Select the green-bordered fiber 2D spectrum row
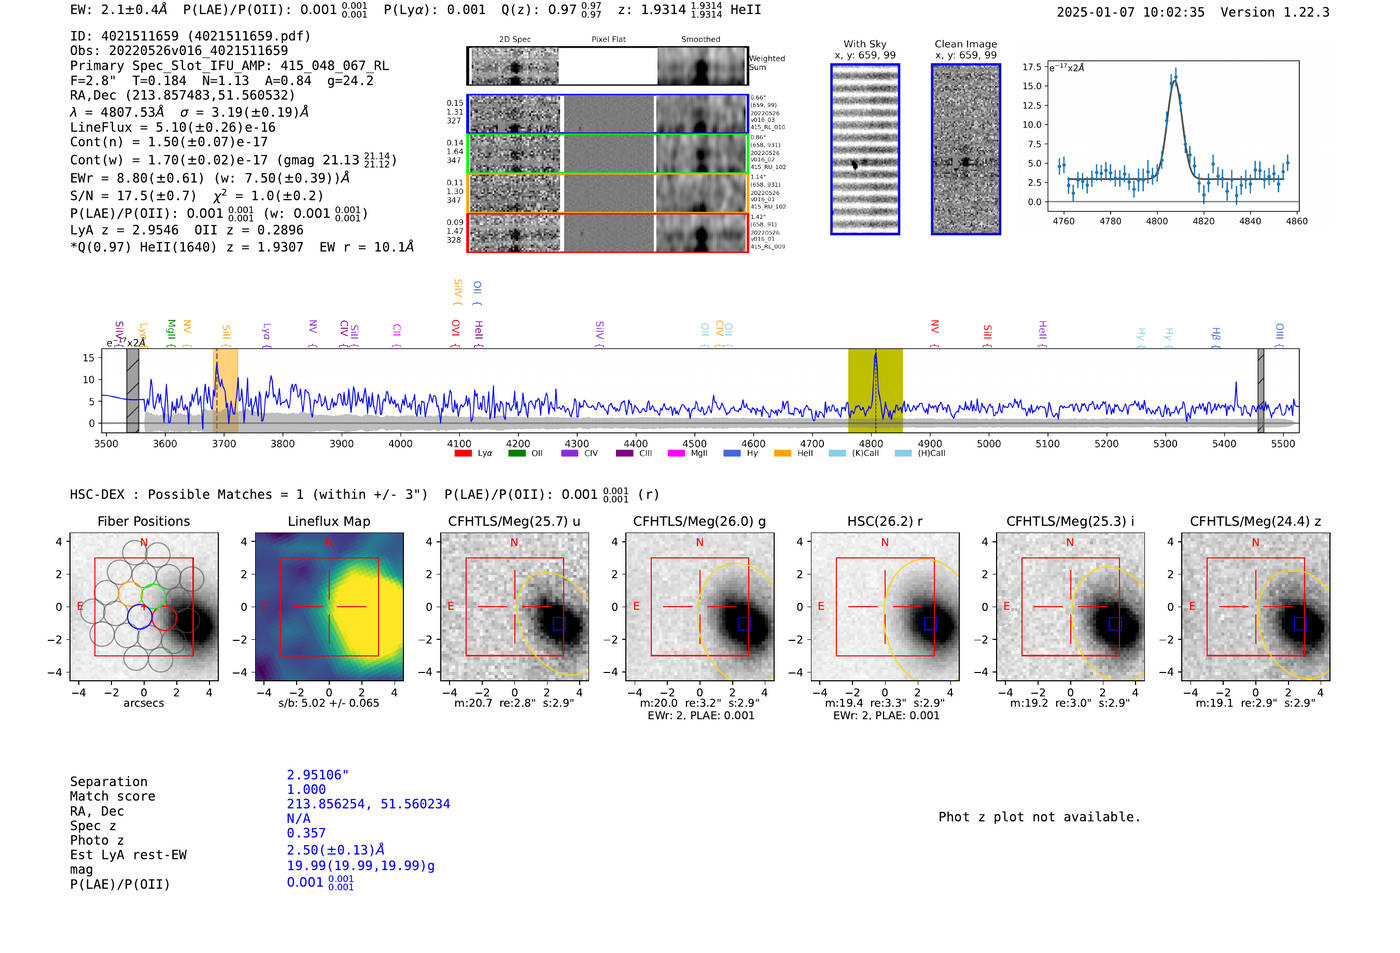1400x953 pixels. tap(607, 153)
